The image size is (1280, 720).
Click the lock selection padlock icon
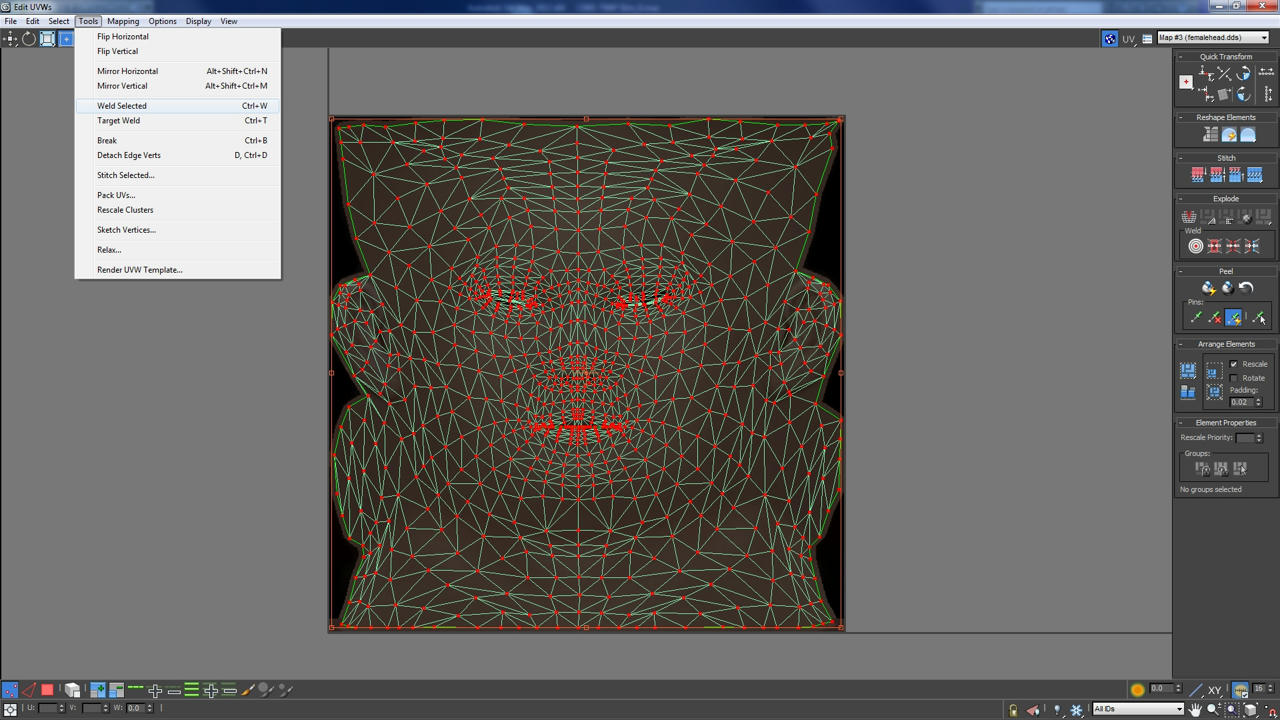pyautogui.click(x=1013, y=710)
